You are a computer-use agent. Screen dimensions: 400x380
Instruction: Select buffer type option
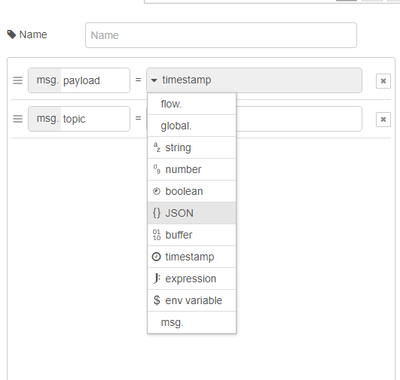(192, 235)
